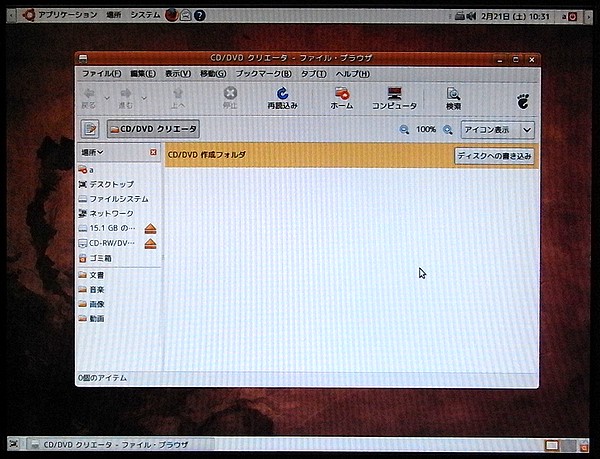600x459 pixels.
Task: Open the 音楽 bookmark folder
Action: [119, 290]
